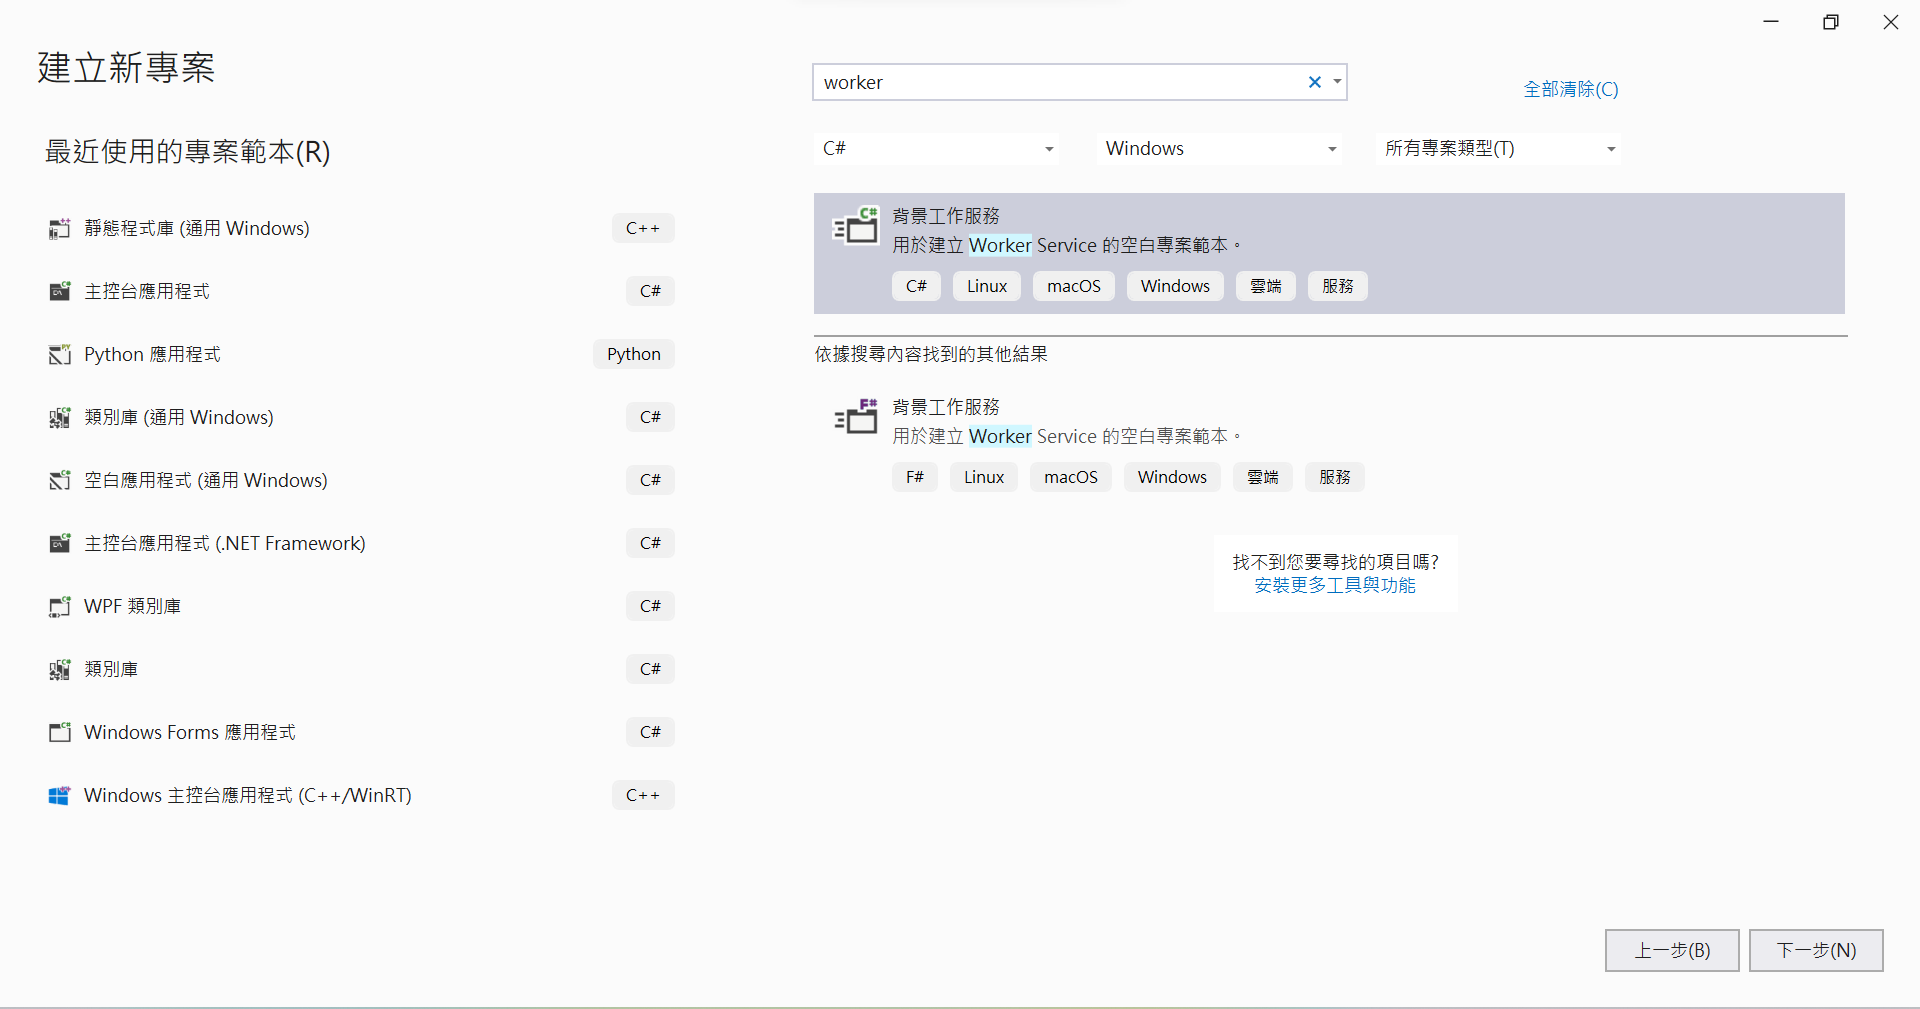The height and width of the screenshot is (1009, 1920).
Task: Select the Python 應用程式 template icon
Action: (x=59, y=354)
